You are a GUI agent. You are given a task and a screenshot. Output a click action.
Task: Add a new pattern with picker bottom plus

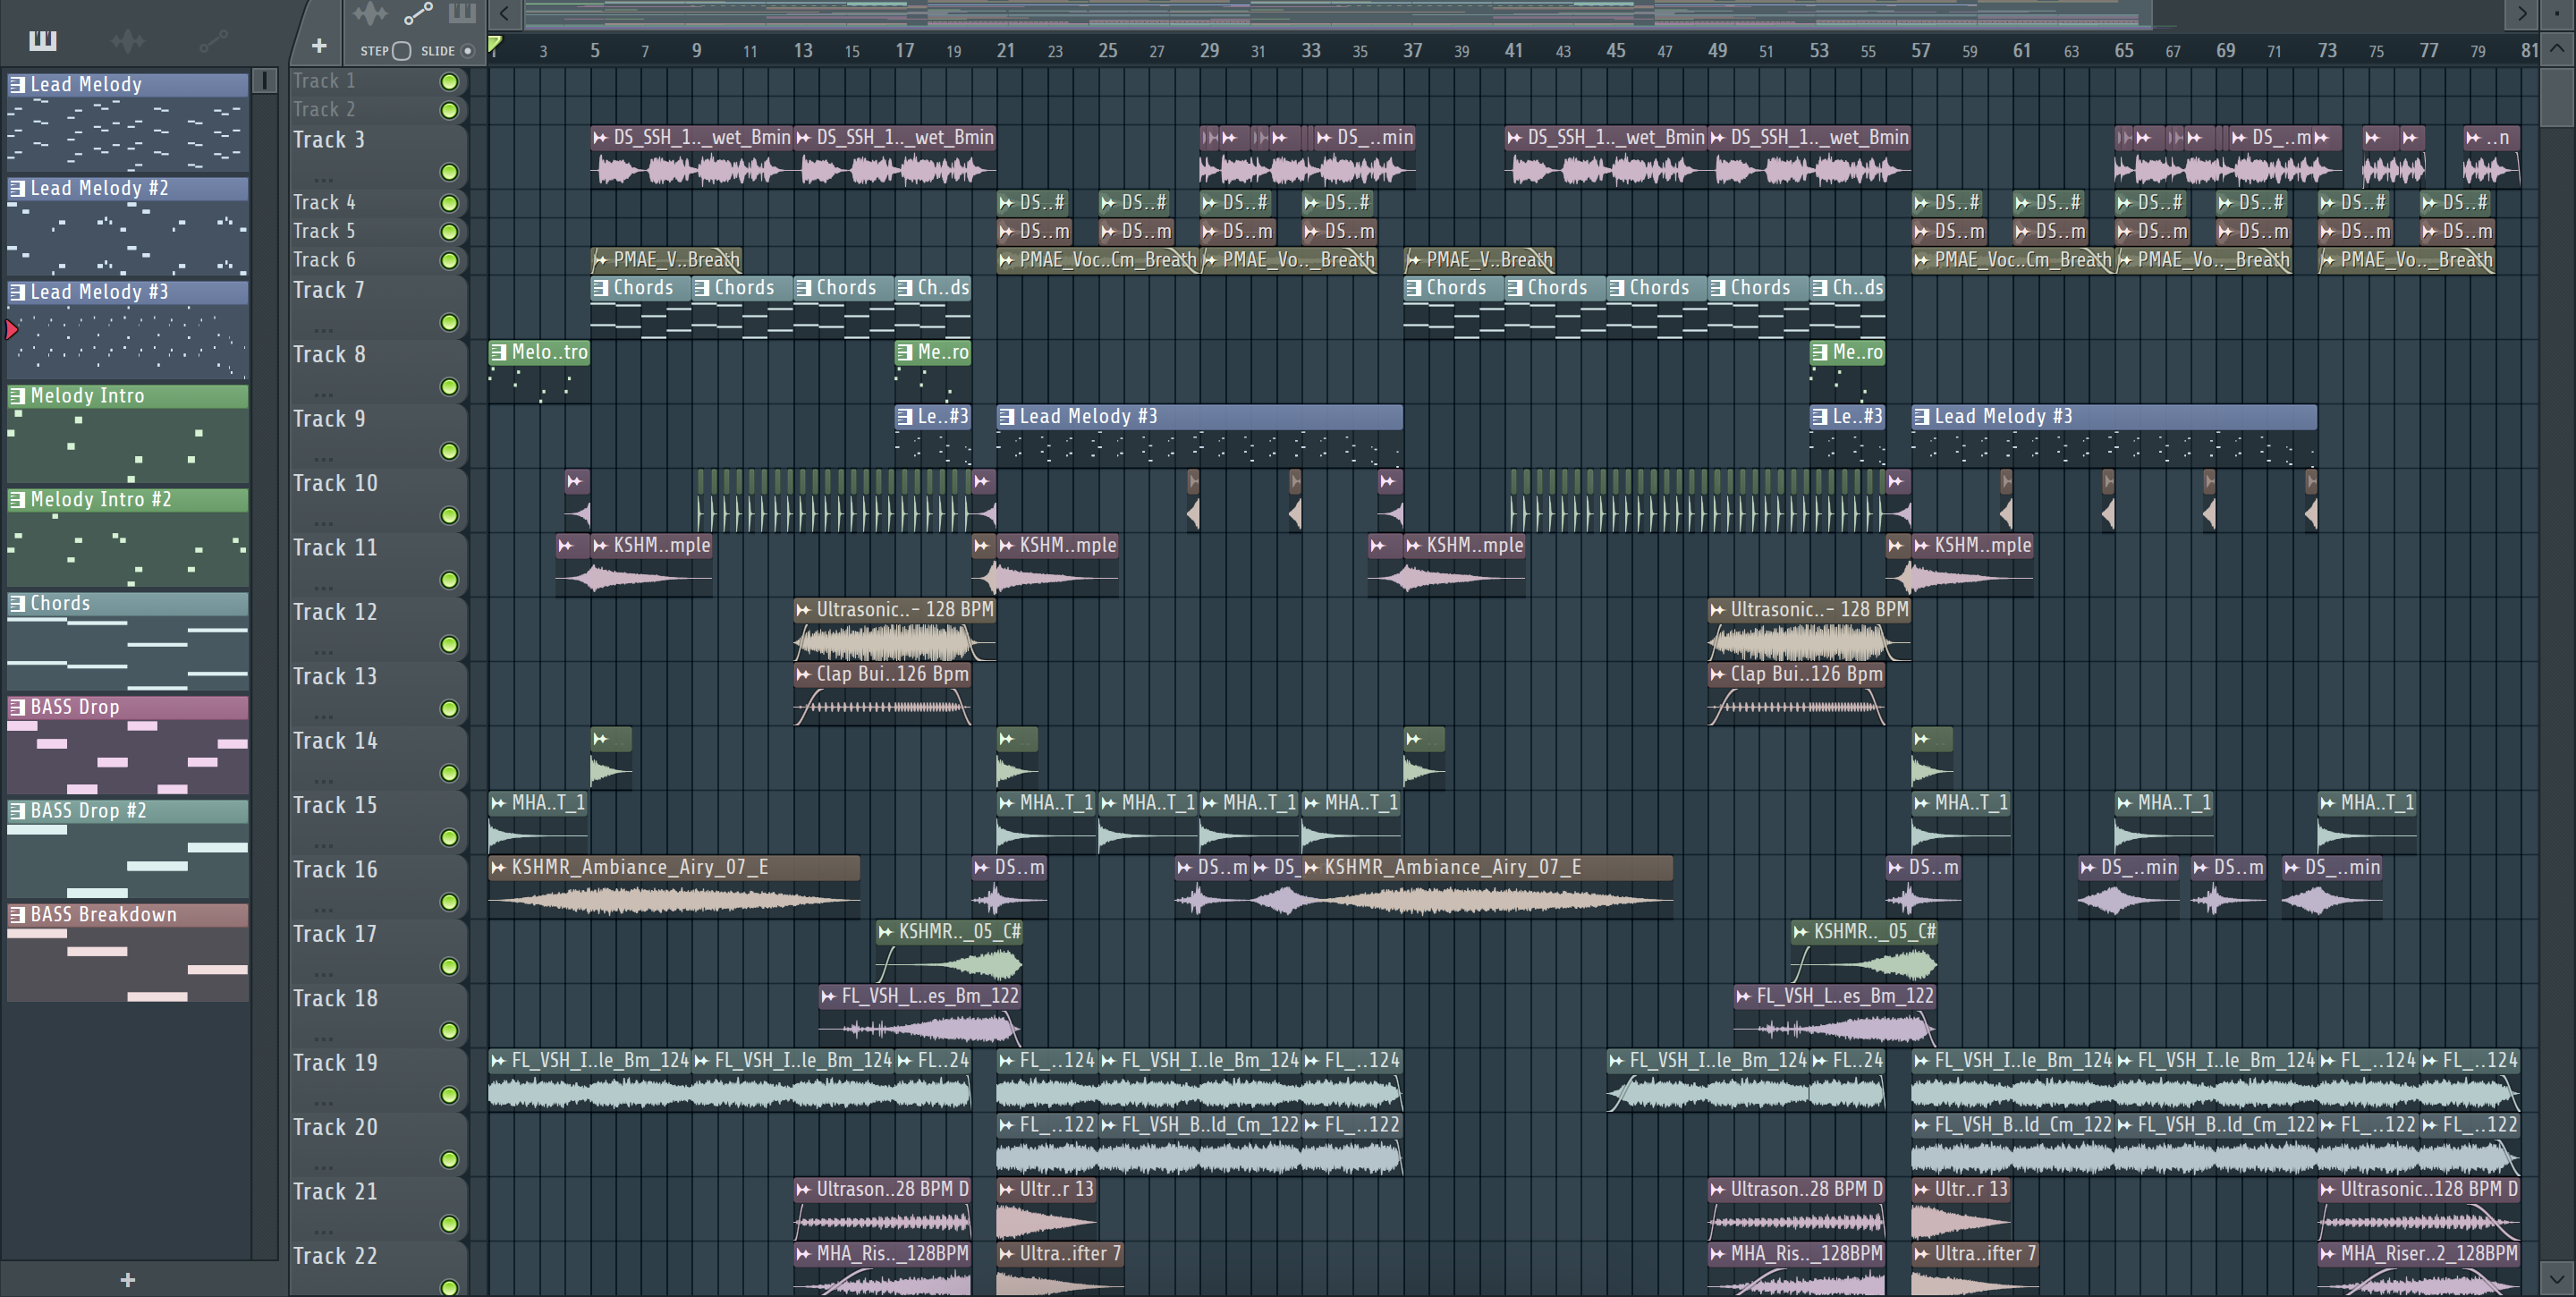pyautogui.click(x=127, y=1280)
